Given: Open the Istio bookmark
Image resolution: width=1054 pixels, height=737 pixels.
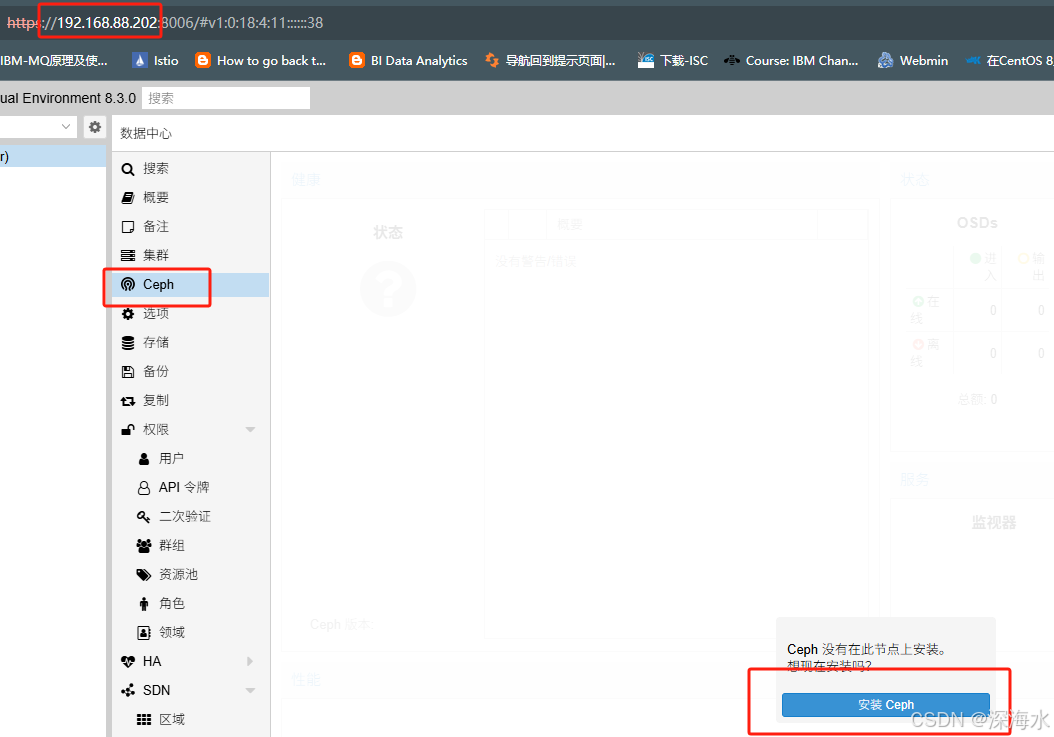Looking at the screenshot, I should click(156, 61).
